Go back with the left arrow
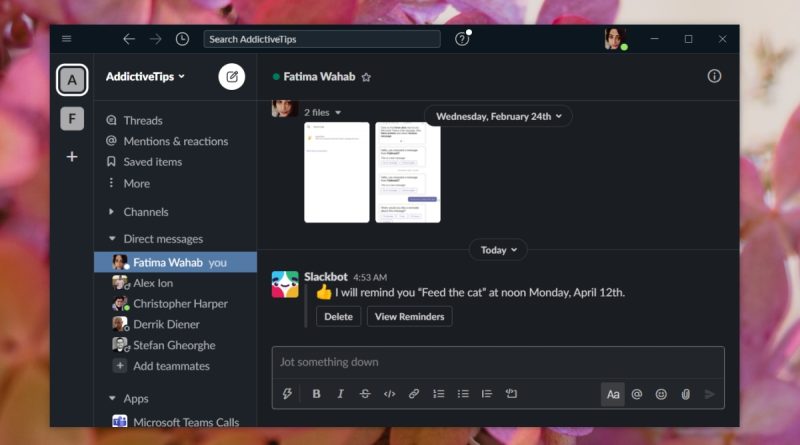The height and width of the screenshot is (445, 800). tap(129, 39)
